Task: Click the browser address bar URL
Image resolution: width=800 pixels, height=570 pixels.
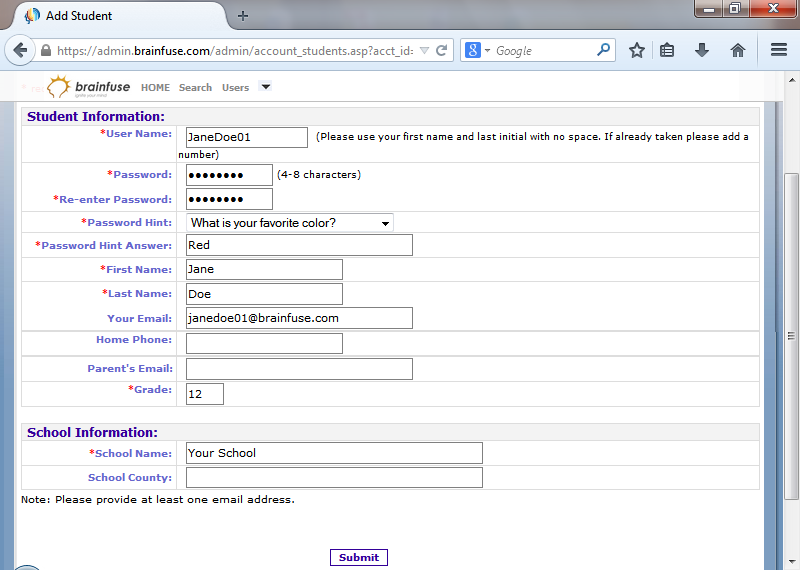Action: (235, 51)
